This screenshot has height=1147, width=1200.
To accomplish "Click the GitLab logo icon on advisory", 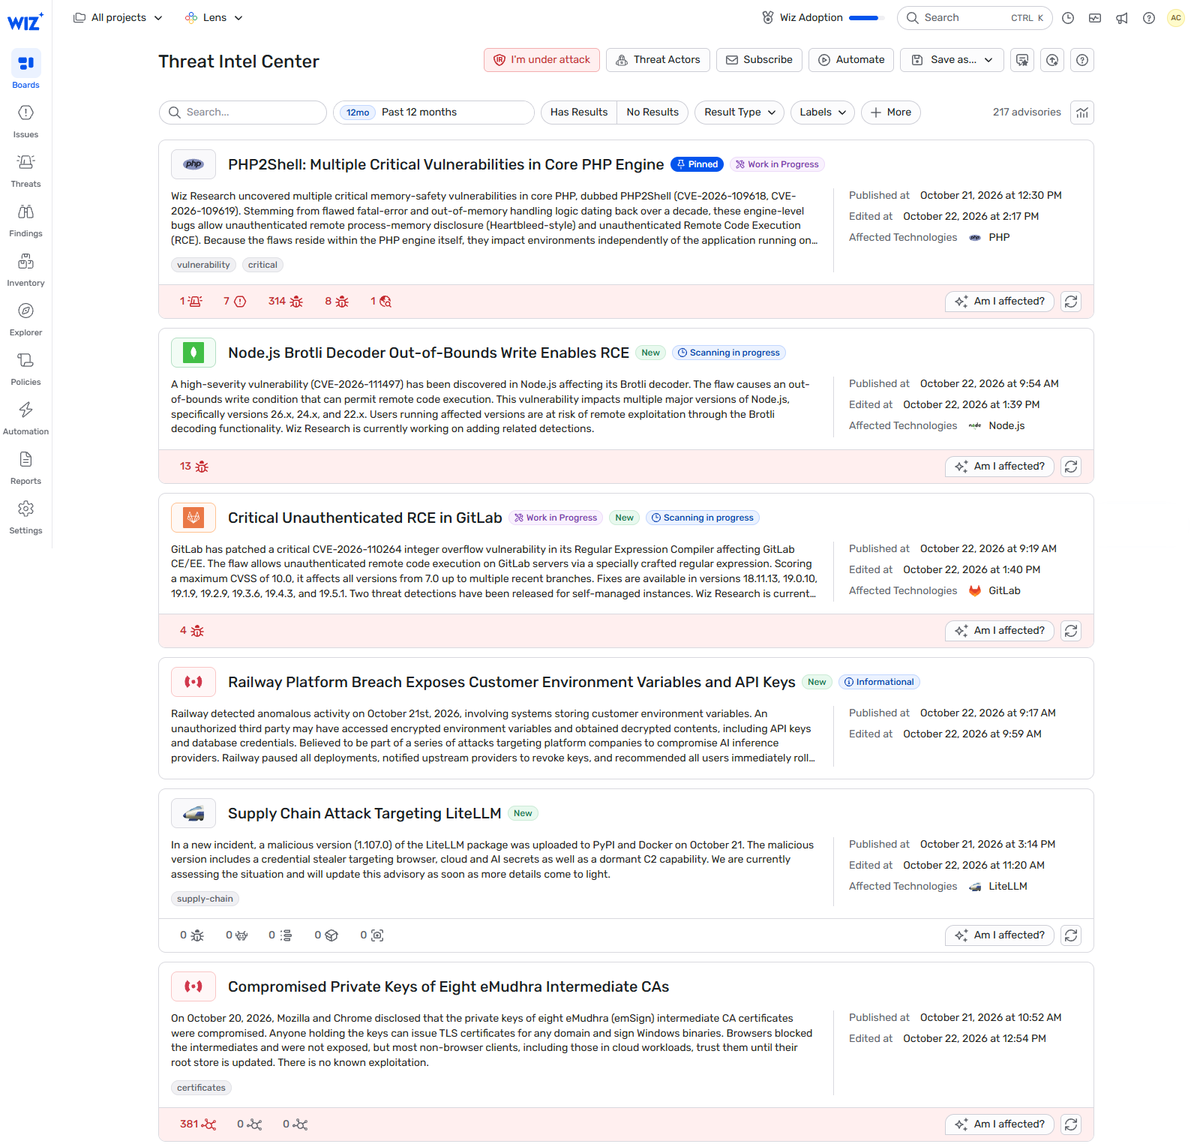I will 194,518.
